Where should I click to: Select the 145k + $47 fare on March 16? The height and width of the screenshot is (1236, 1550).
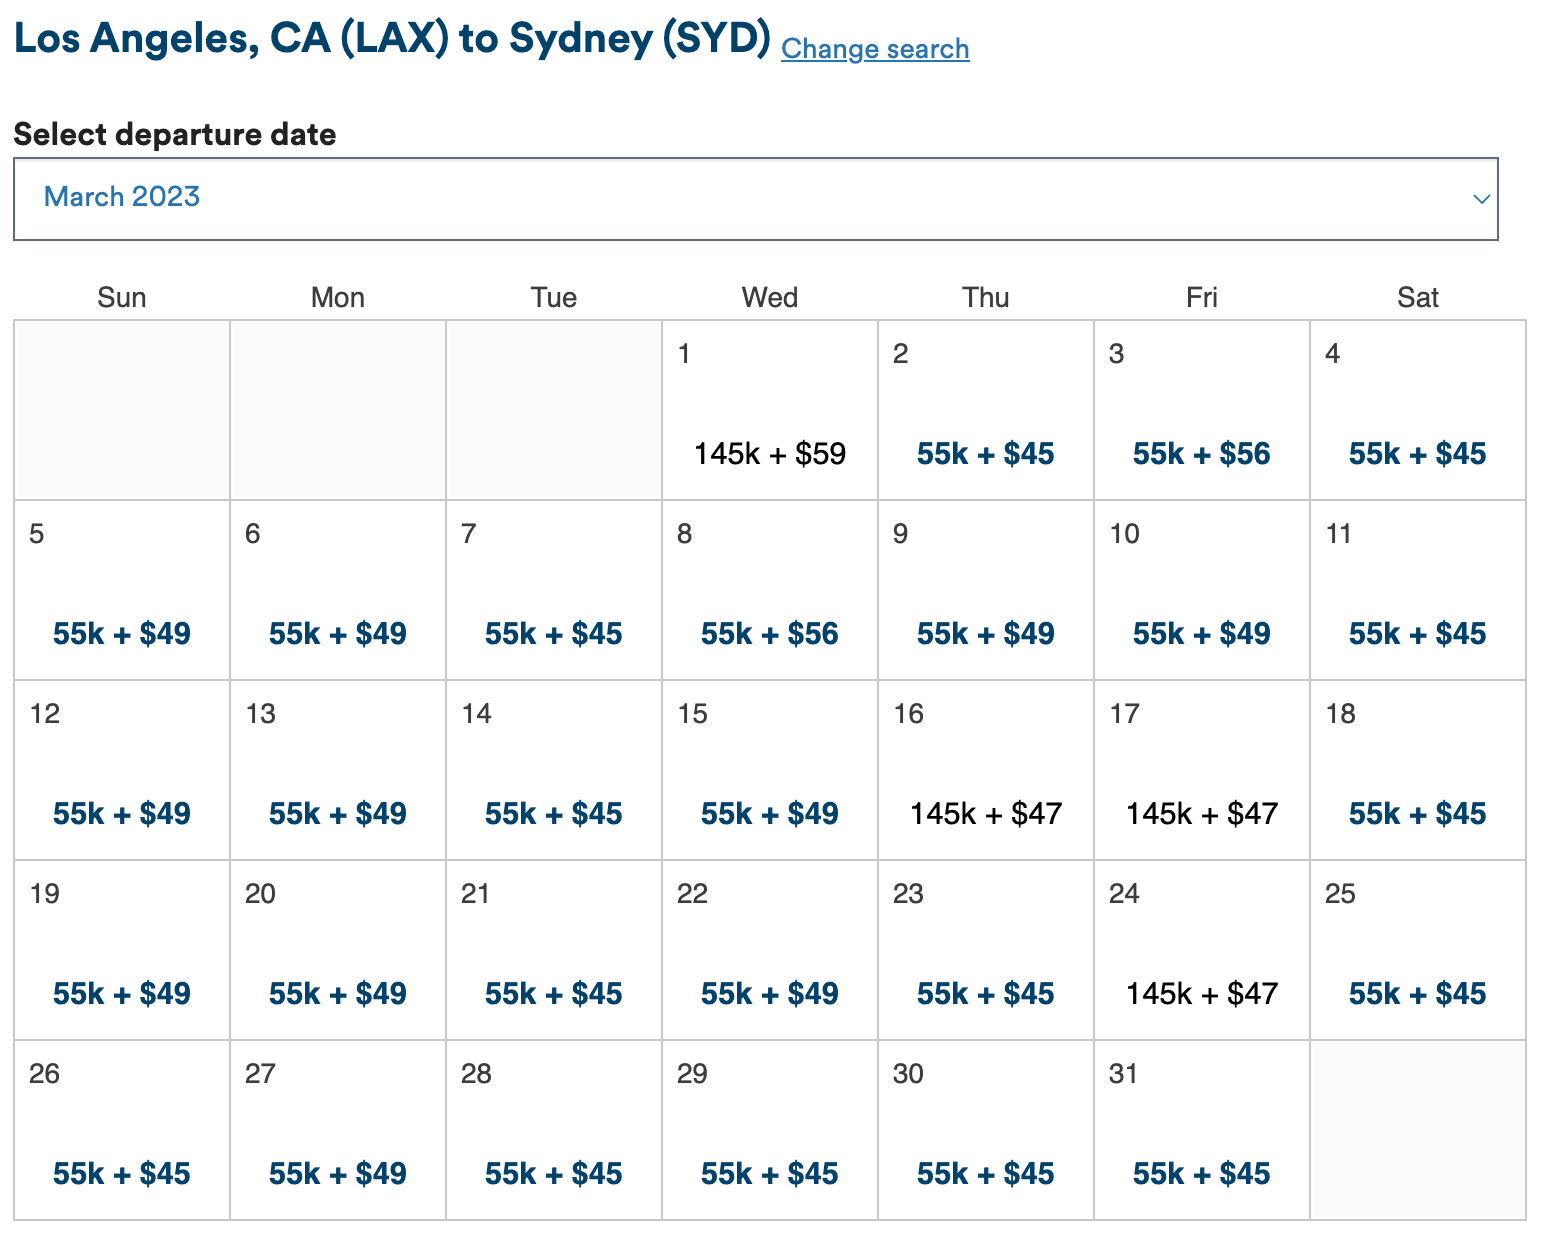click(985, 813)
